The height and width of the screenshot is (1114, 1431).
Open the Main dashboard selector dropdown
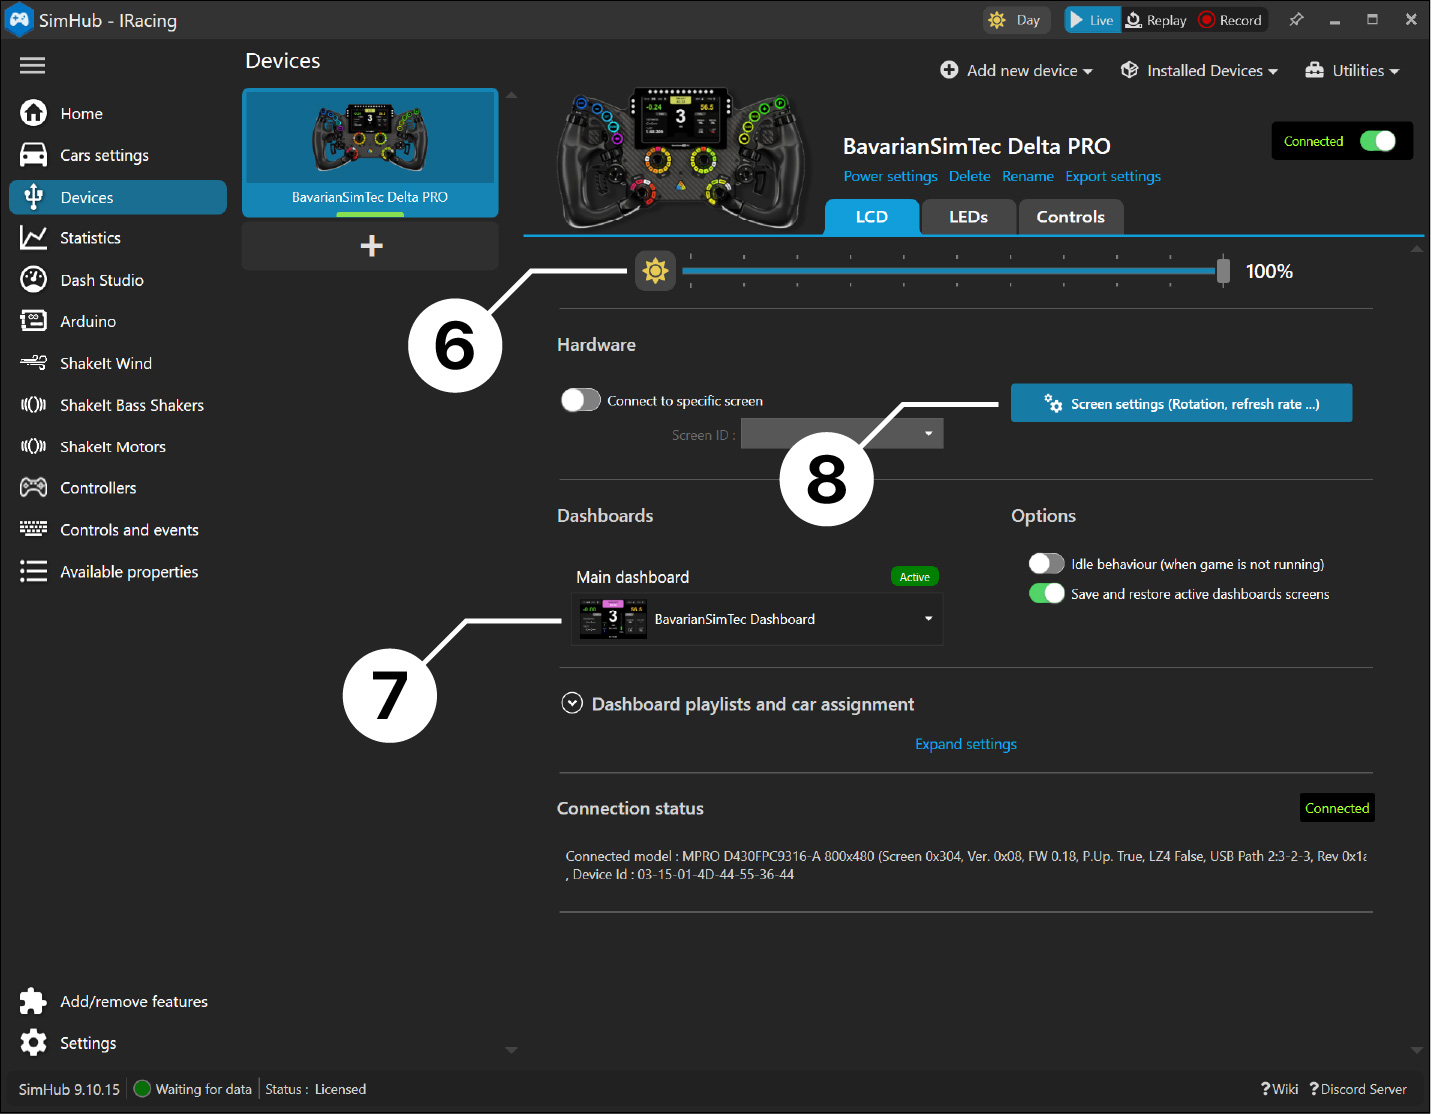927,619
